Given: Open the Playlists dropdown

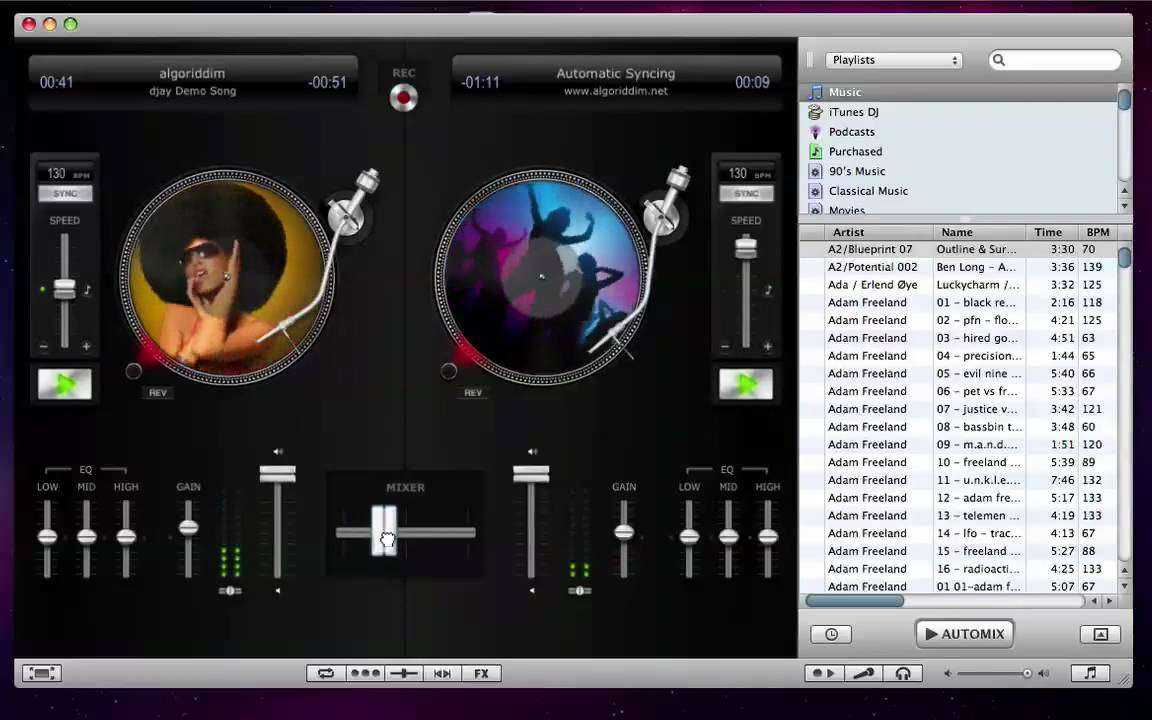Looking at the screenshot, I should 893,60.
